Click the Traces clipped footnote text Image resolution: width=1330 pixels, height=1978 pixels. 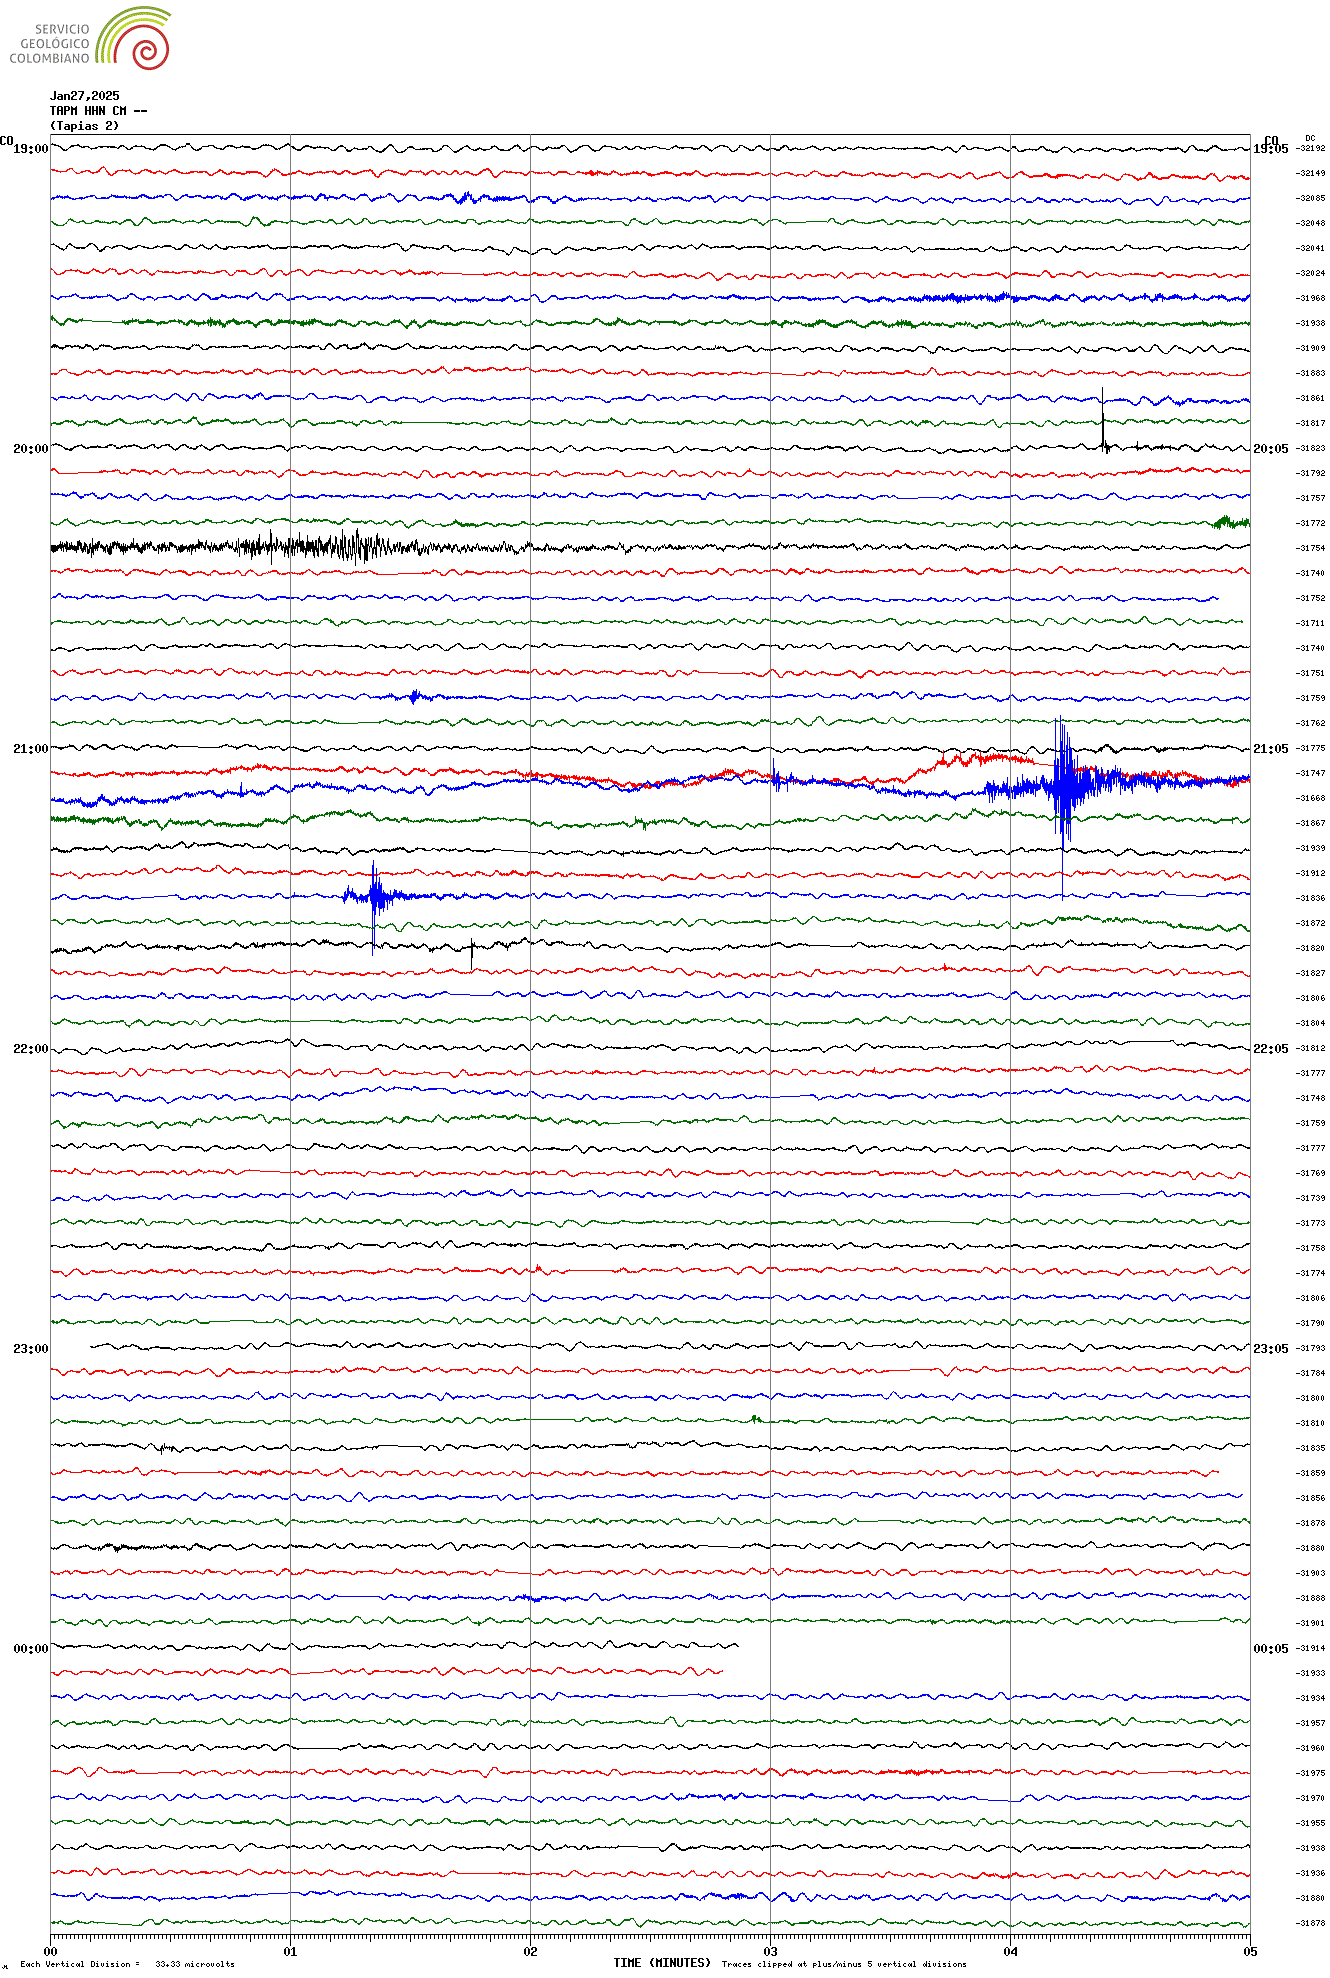point(844,1964)
